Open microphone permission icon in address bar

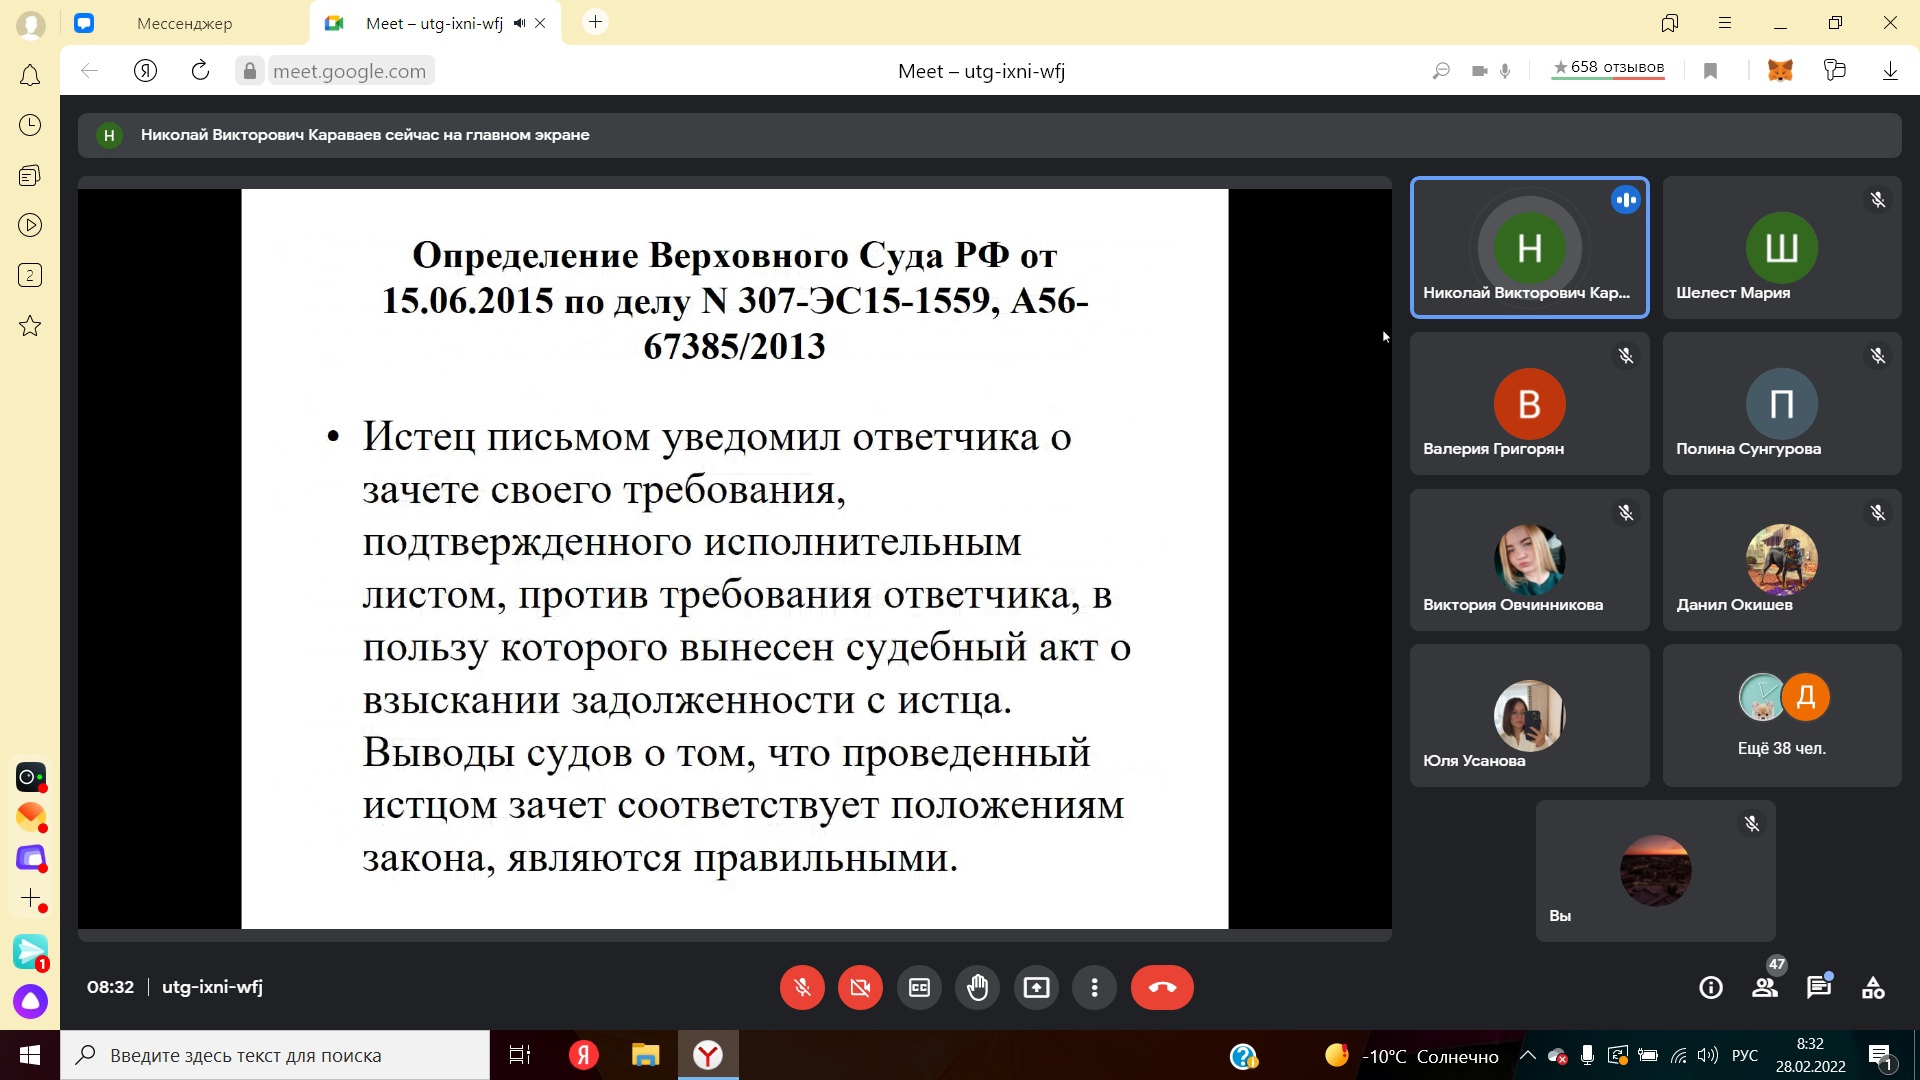[1505, 71]
